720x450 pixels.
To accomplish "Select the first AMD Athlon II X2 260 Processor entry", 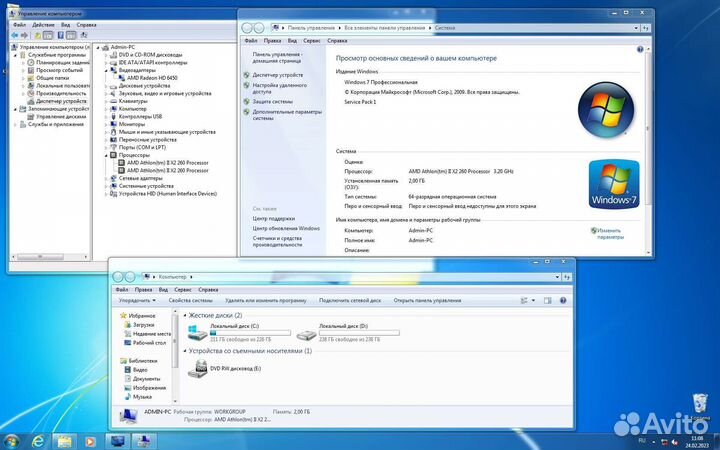I will tap(167, 163).
